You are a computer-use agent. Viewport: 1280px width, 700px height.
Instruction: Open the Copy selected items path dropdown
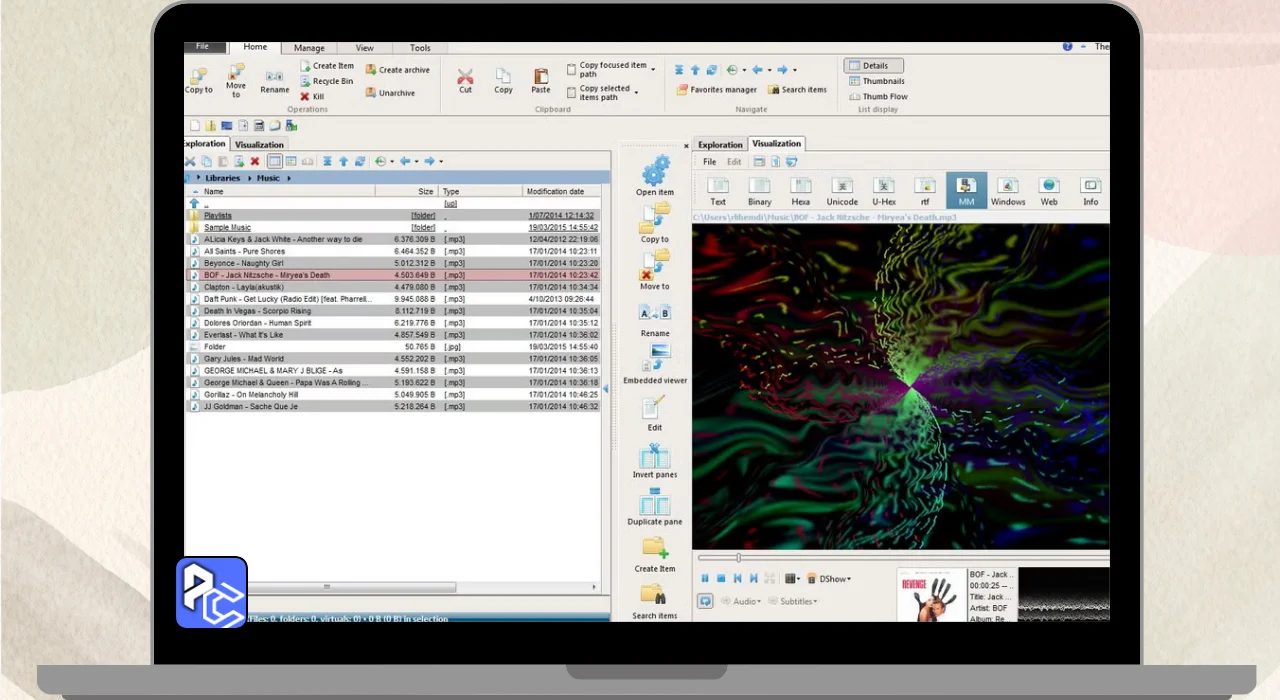[x=636, y=93]
